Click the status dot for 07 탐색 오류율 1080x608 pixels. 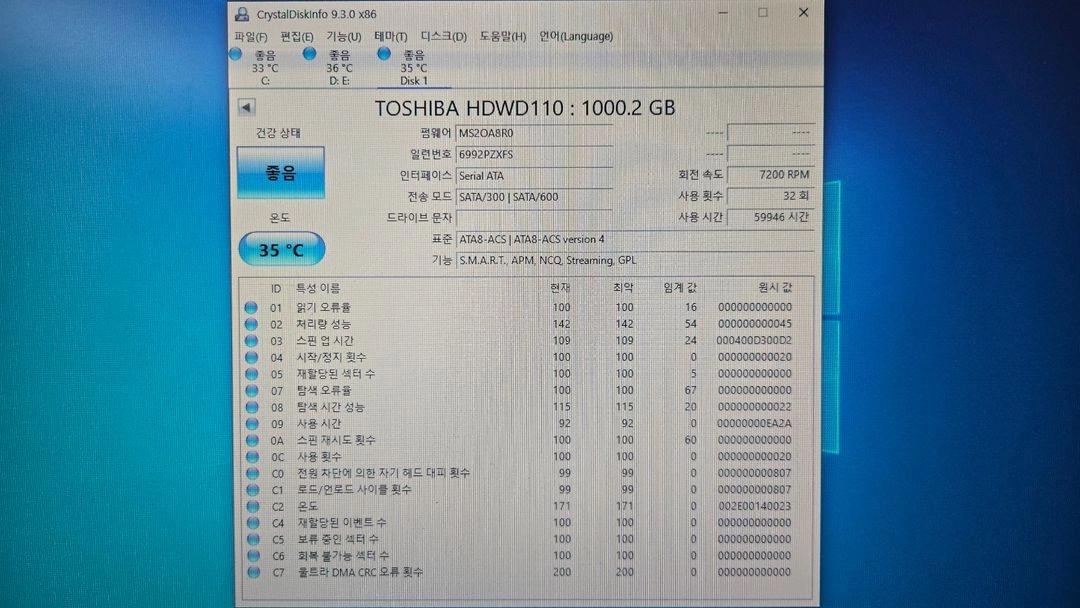[251, 390]
